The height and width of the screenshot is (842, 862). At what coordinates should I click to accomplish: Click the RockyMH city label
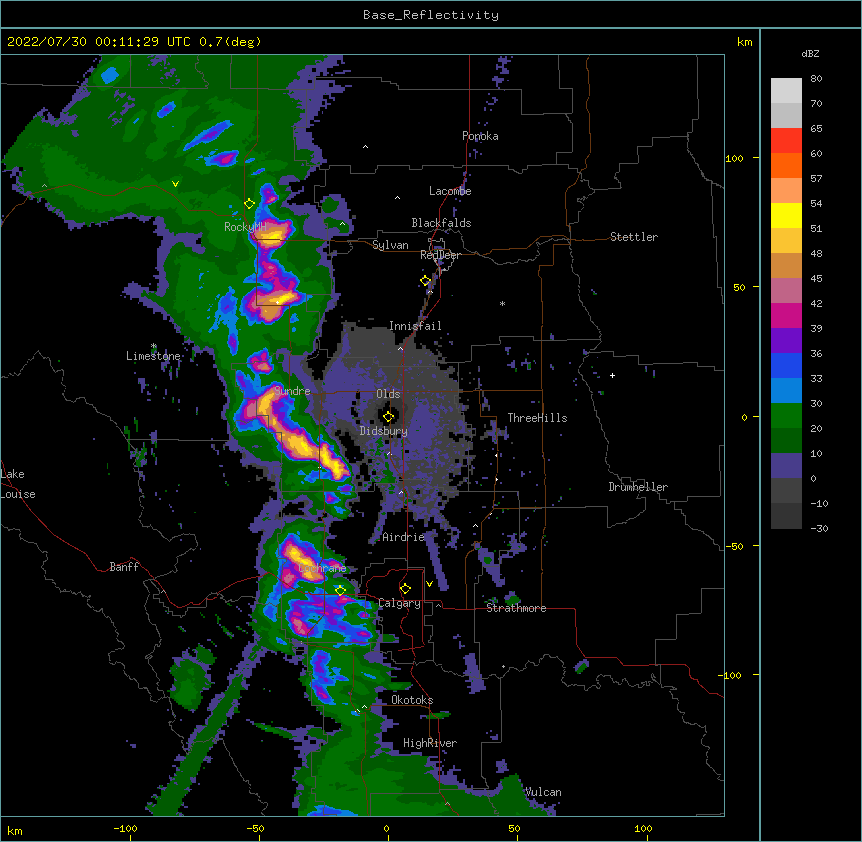pos(245,227)
